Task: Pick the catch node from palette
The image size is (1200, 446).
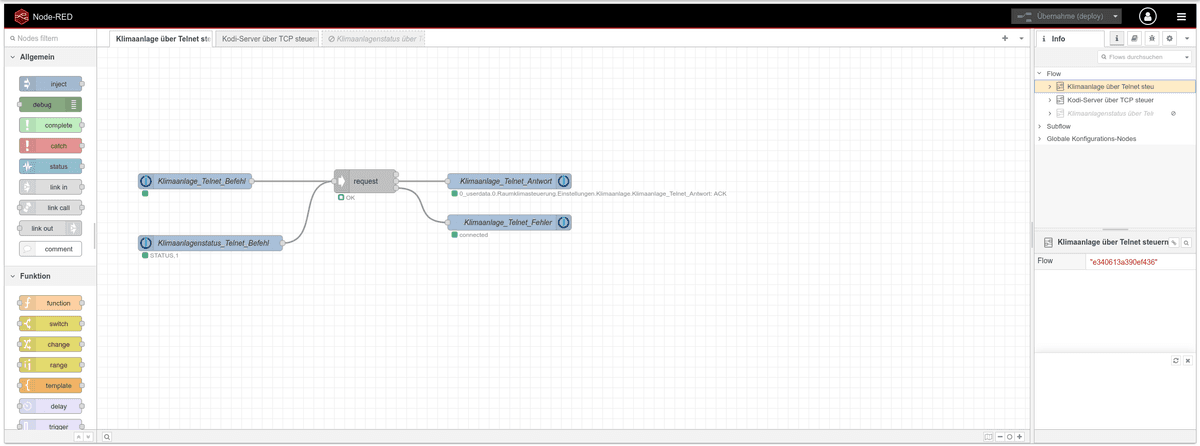Action: tap(51, 146)
